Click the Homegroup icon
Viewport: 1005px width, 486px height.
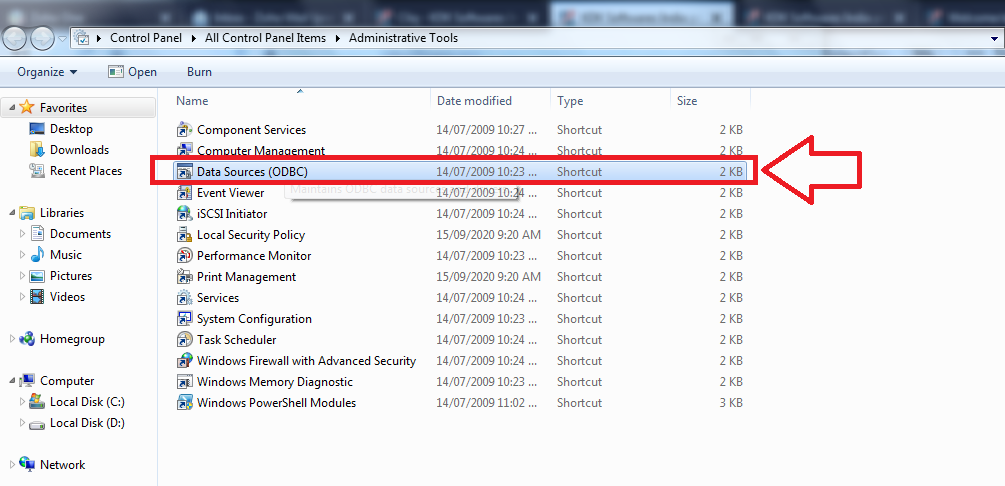(x=26, y=339)
